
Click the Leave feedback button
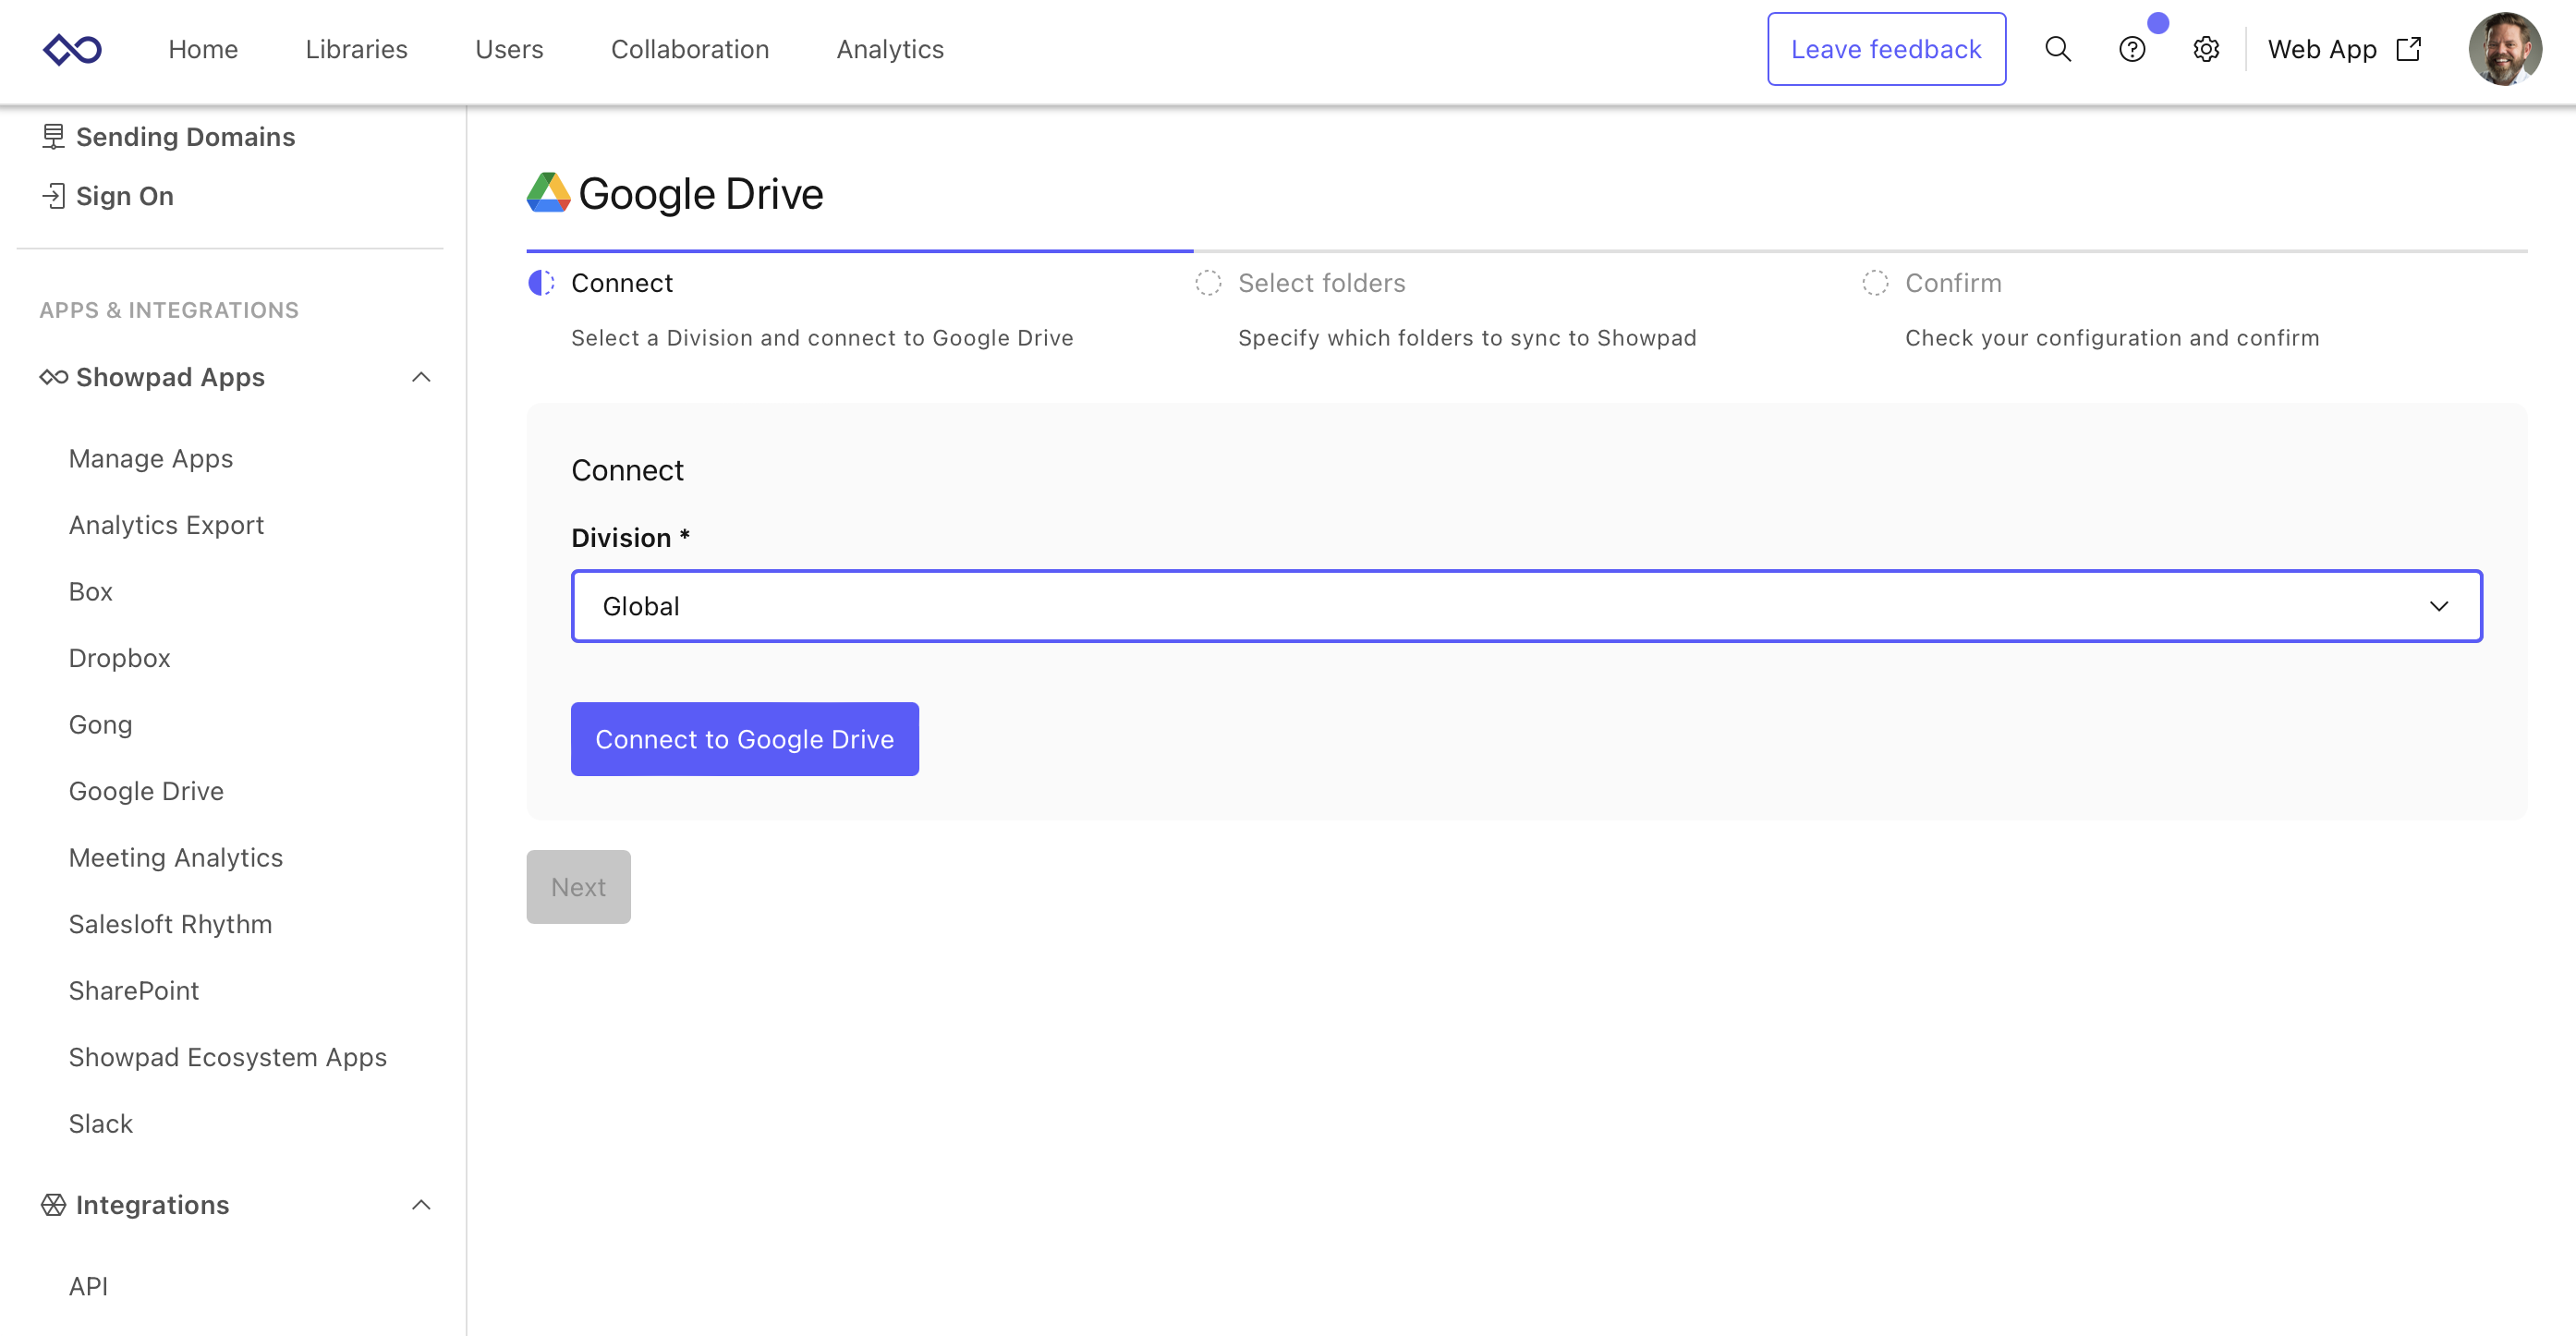pos(1885,49)
